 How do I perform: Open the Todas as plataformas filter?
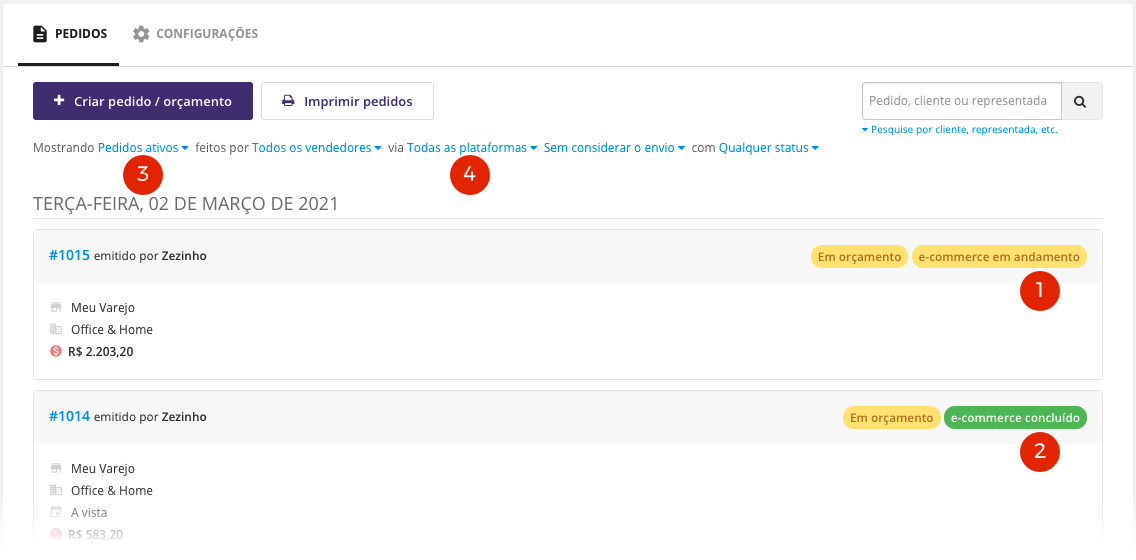tap(472, 148)
